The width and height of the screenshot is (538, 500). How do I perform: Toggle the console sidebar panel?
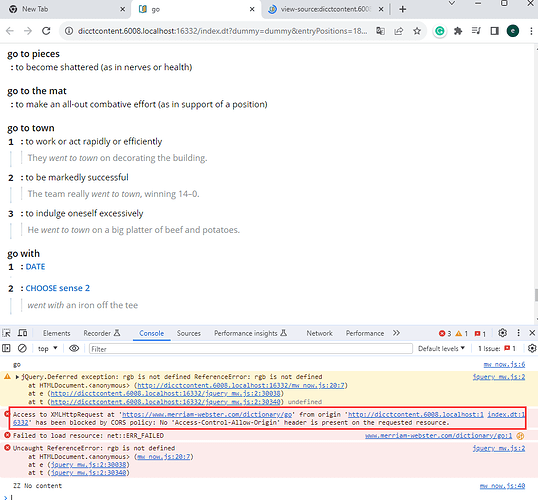coord(6,348)
